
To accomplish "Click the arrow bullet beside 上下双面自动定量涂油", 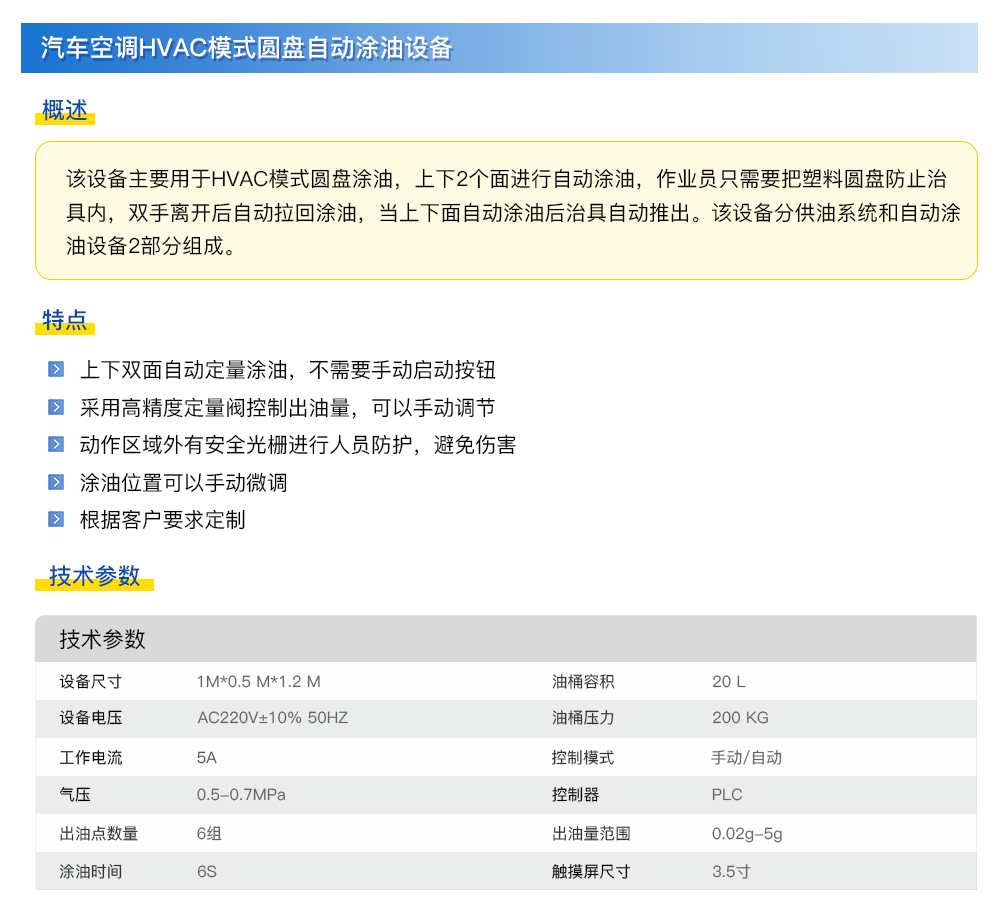I will (56, 370).
